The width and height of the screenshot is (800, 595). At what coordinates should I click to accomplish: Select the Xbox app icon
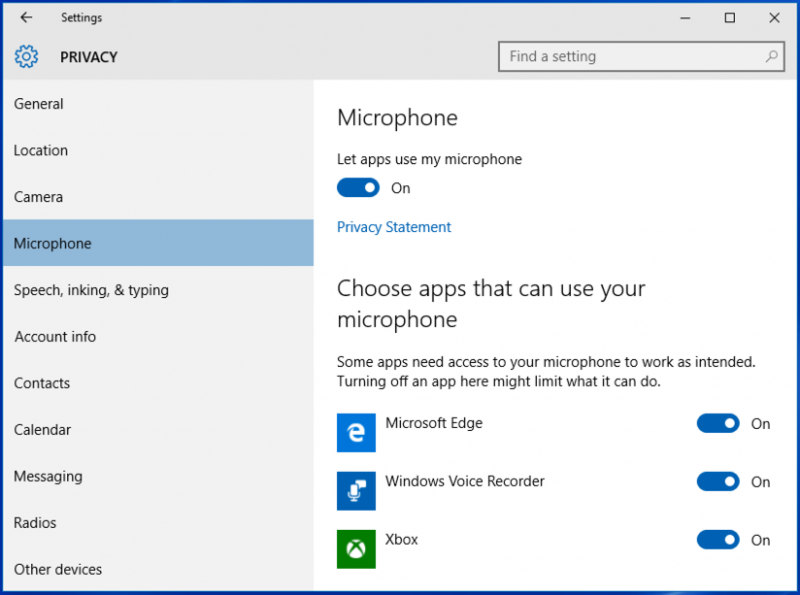(x=356, y=549)
